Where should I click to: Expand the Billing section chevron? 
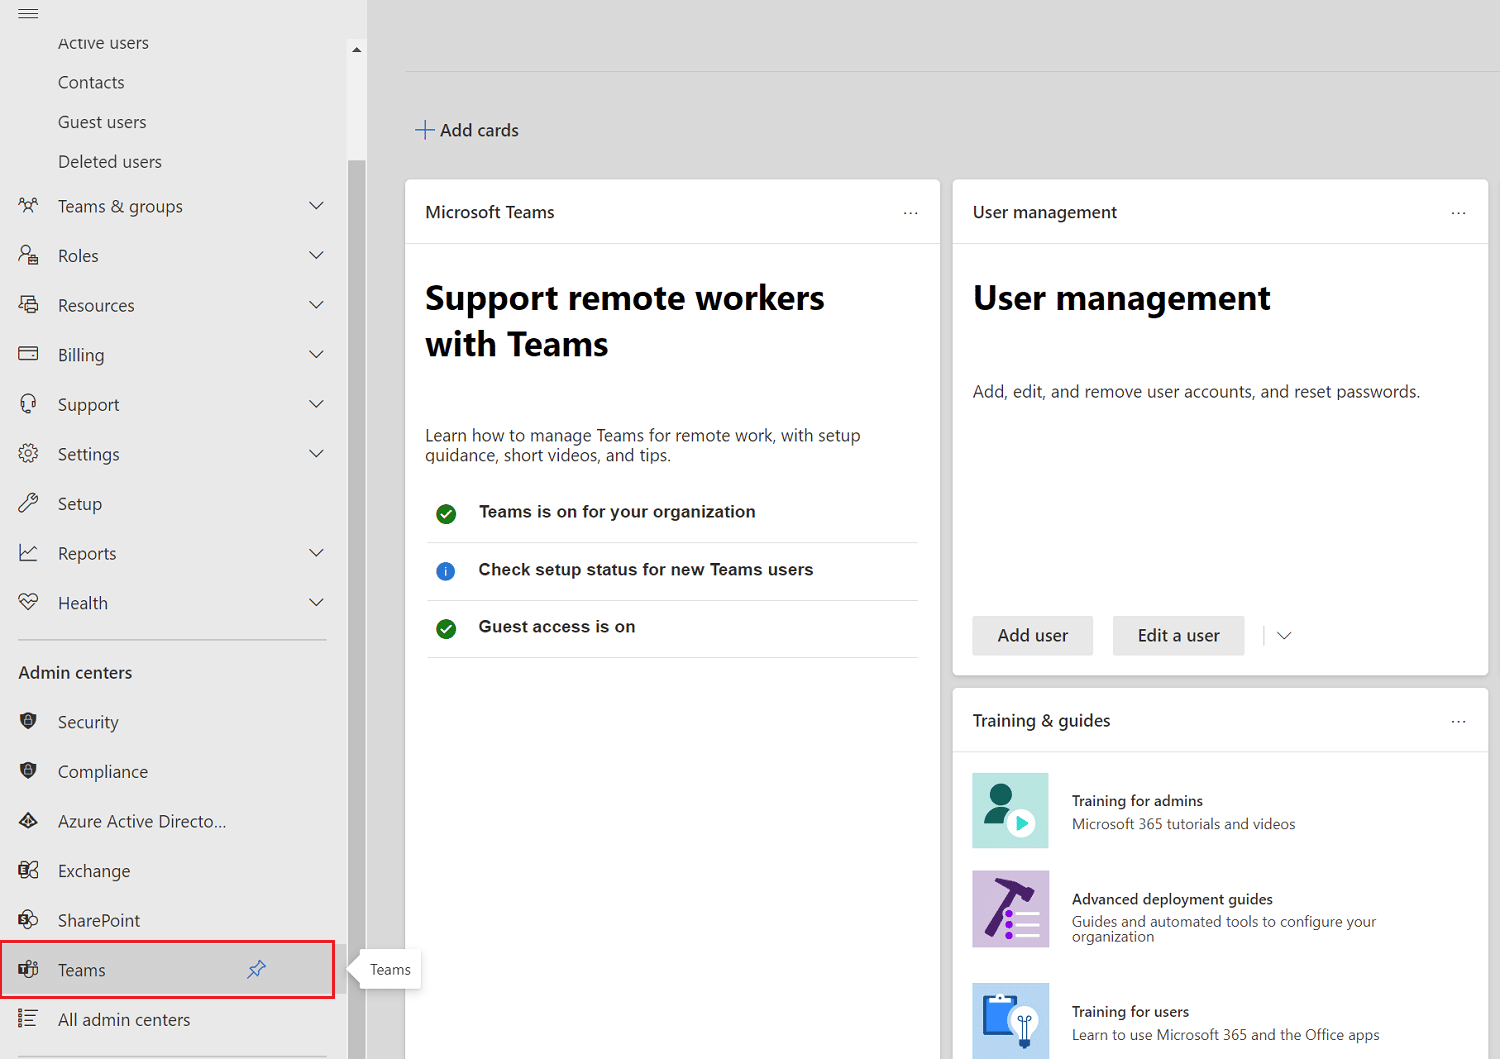(316, 354)
